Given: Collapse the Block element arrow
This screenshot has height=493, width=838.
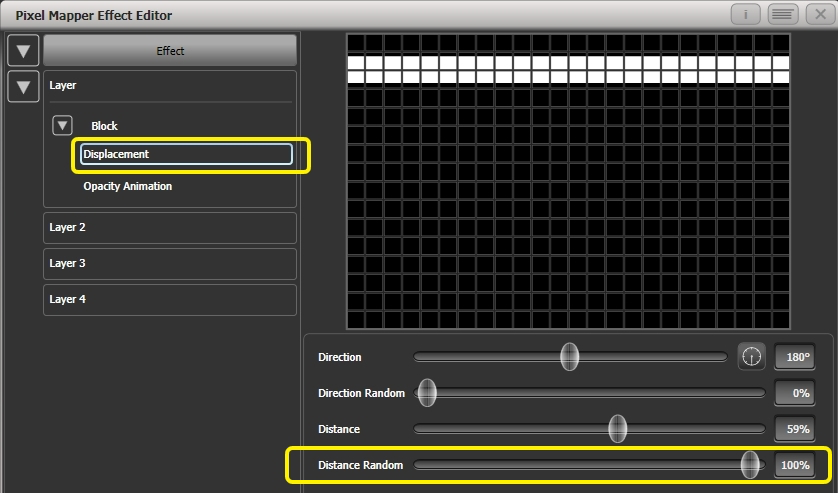Looking at the screenshot, I should tap(62, 126).
